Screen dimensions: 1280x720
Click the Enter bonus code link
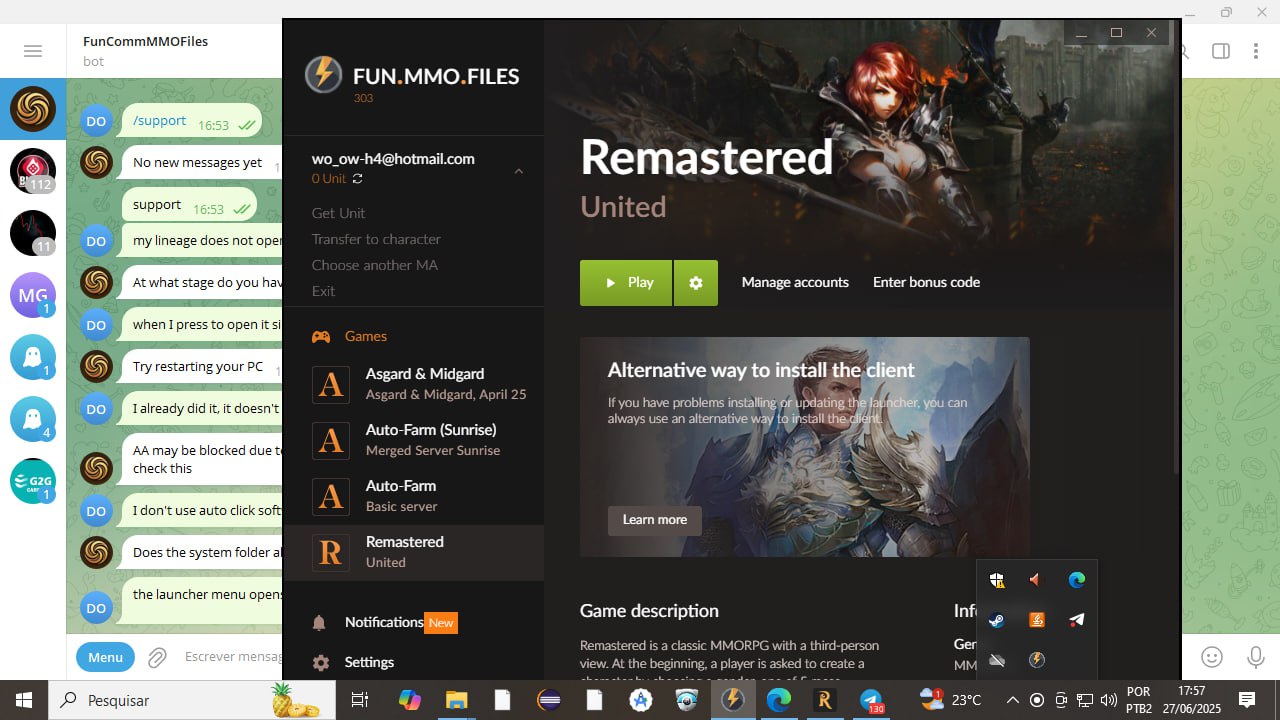tap(926, 283)
